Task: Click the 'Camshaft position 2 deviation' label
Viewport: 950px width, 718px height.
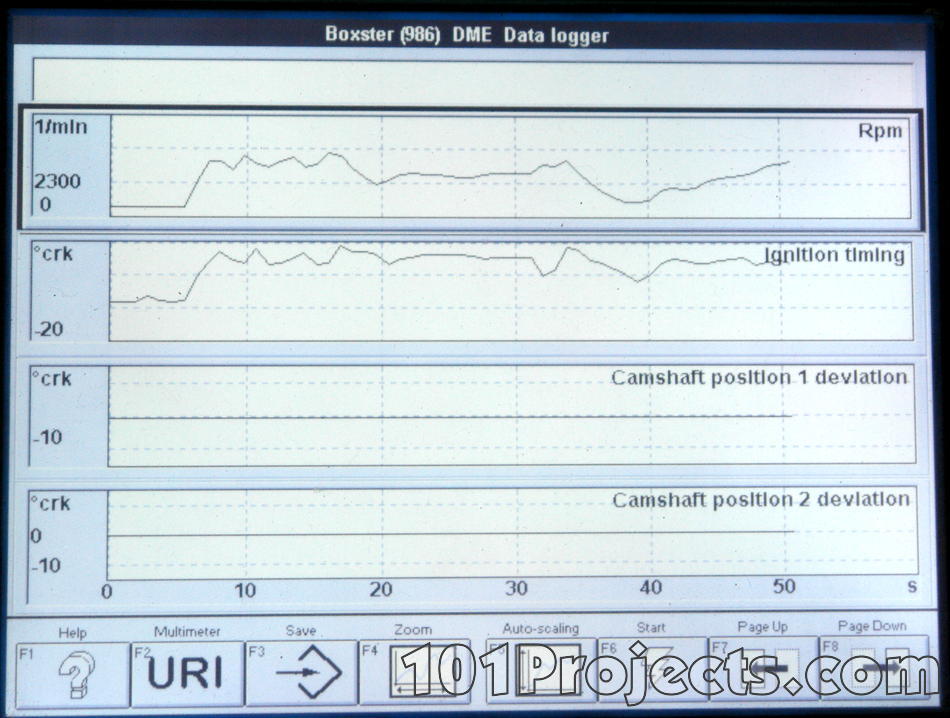Action: coord(761,499)
